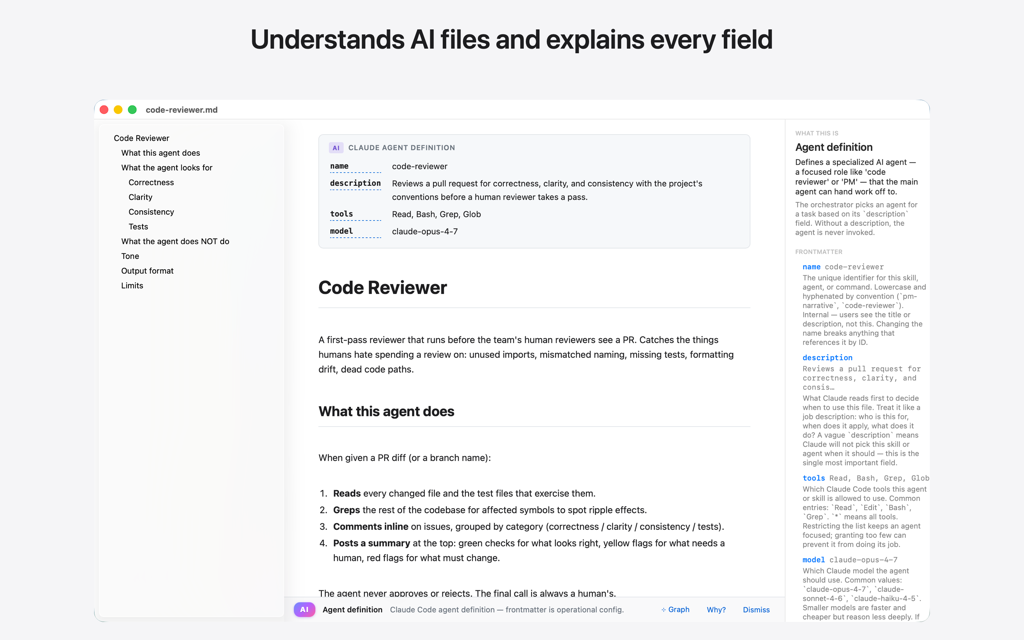
Task: Click the Why? link
Action: [716, 609]
